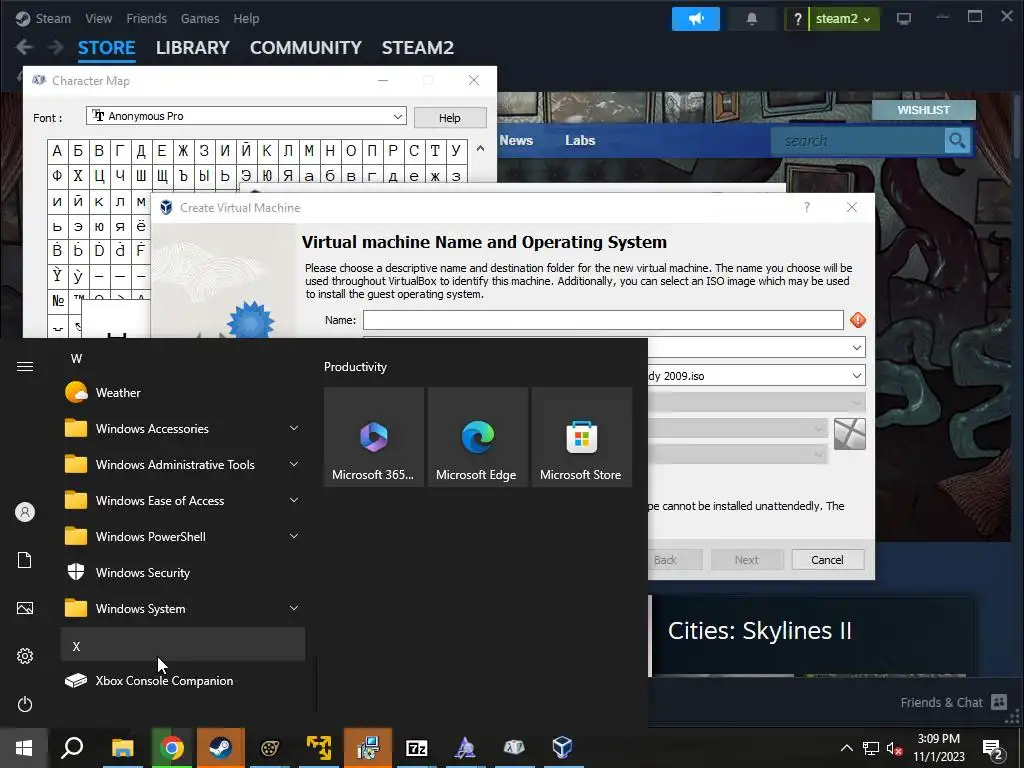Open the View menu in Steam
Screen dimensions: 1024x768
coord(99,18)
